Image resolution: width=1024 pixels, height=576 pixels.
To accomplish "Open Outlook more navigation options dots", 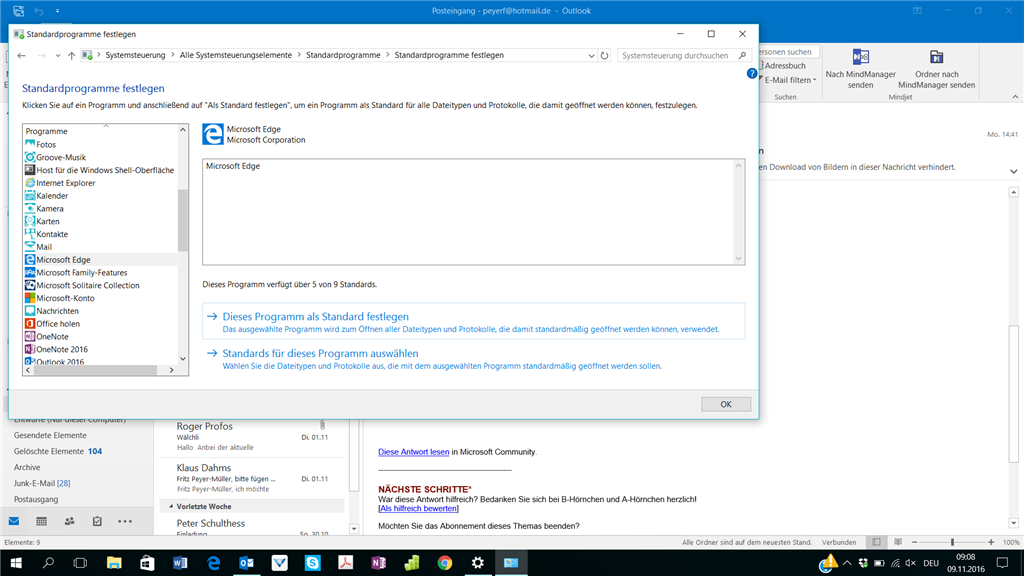I will (125, 521).
